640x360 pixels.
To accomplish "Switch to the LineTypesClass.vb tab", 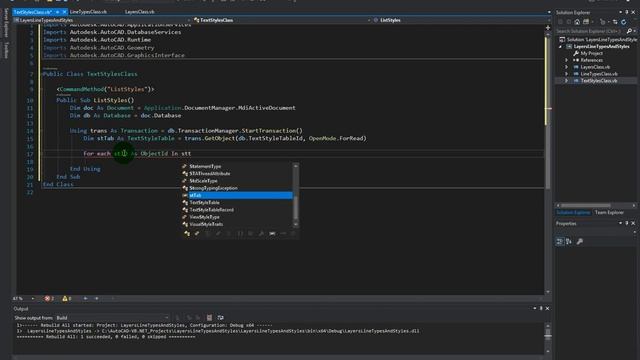I will click(x=88, y=12).
